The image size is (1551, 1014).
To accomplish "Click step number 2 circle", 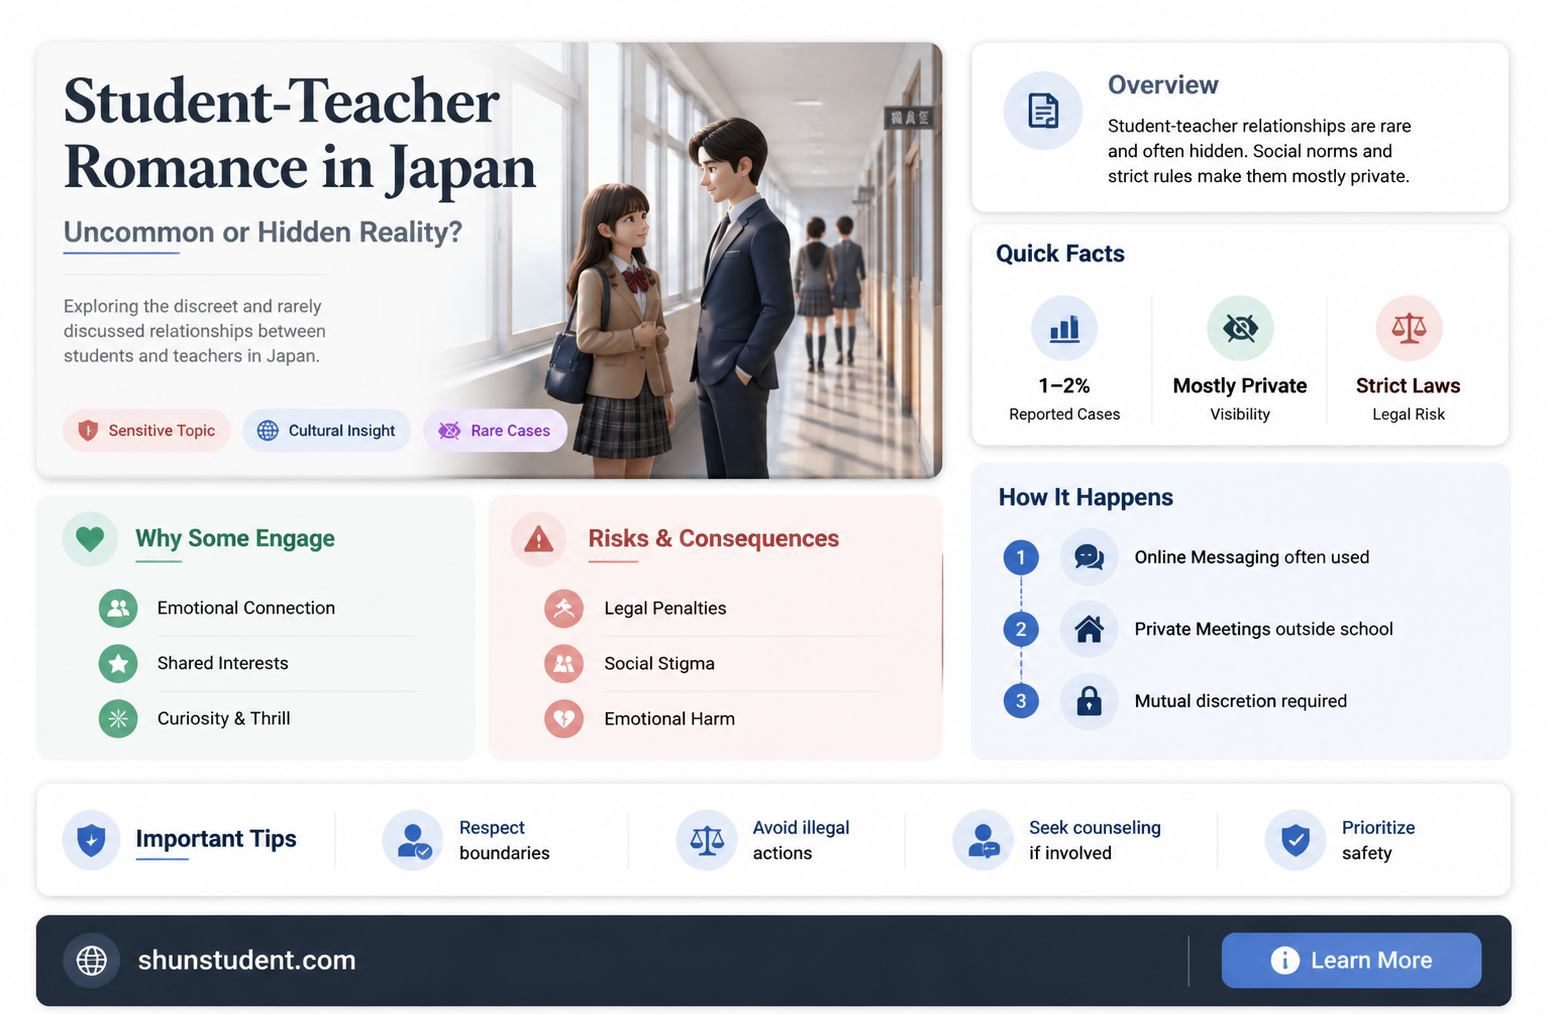I will point(1021,629).
